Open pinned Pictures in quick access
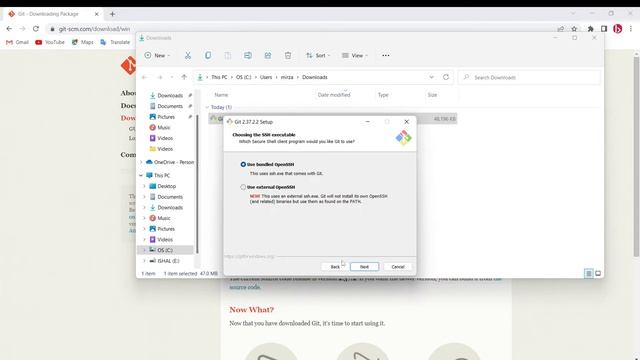This screenshot has height=360, width=640. 166,117
